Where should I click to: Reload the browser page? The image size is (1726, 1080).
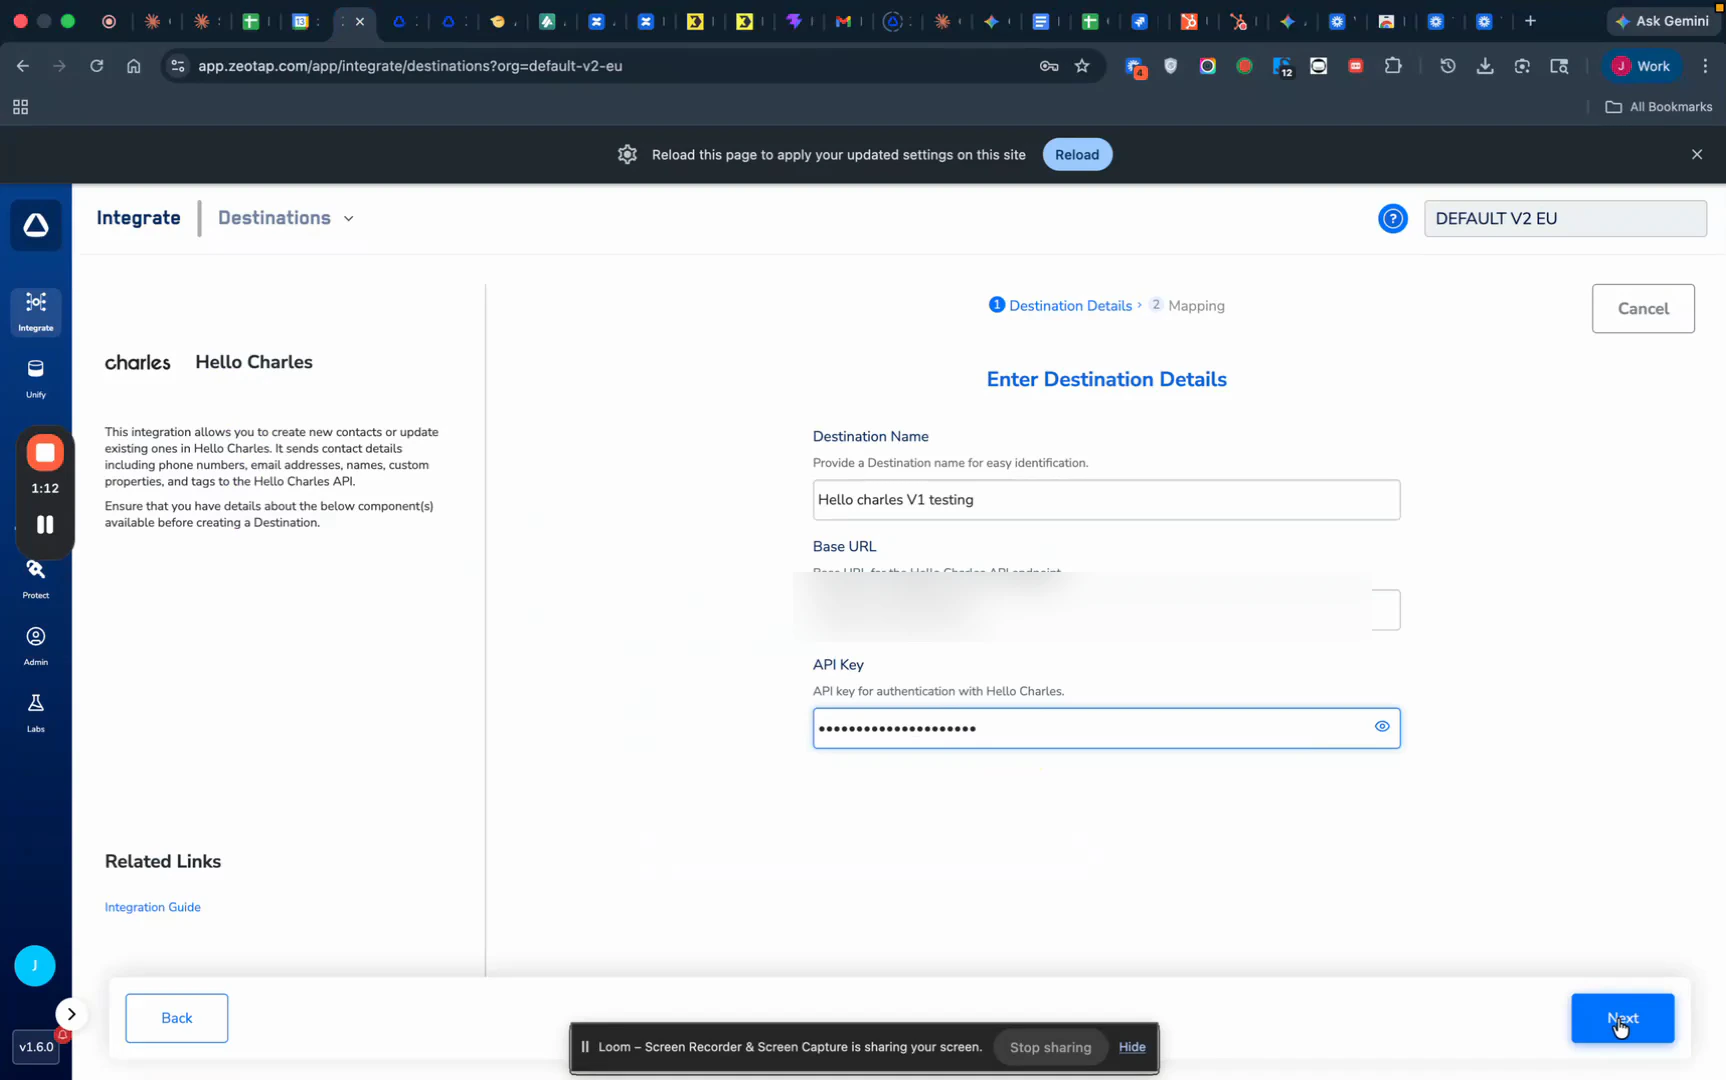point(97,66)
